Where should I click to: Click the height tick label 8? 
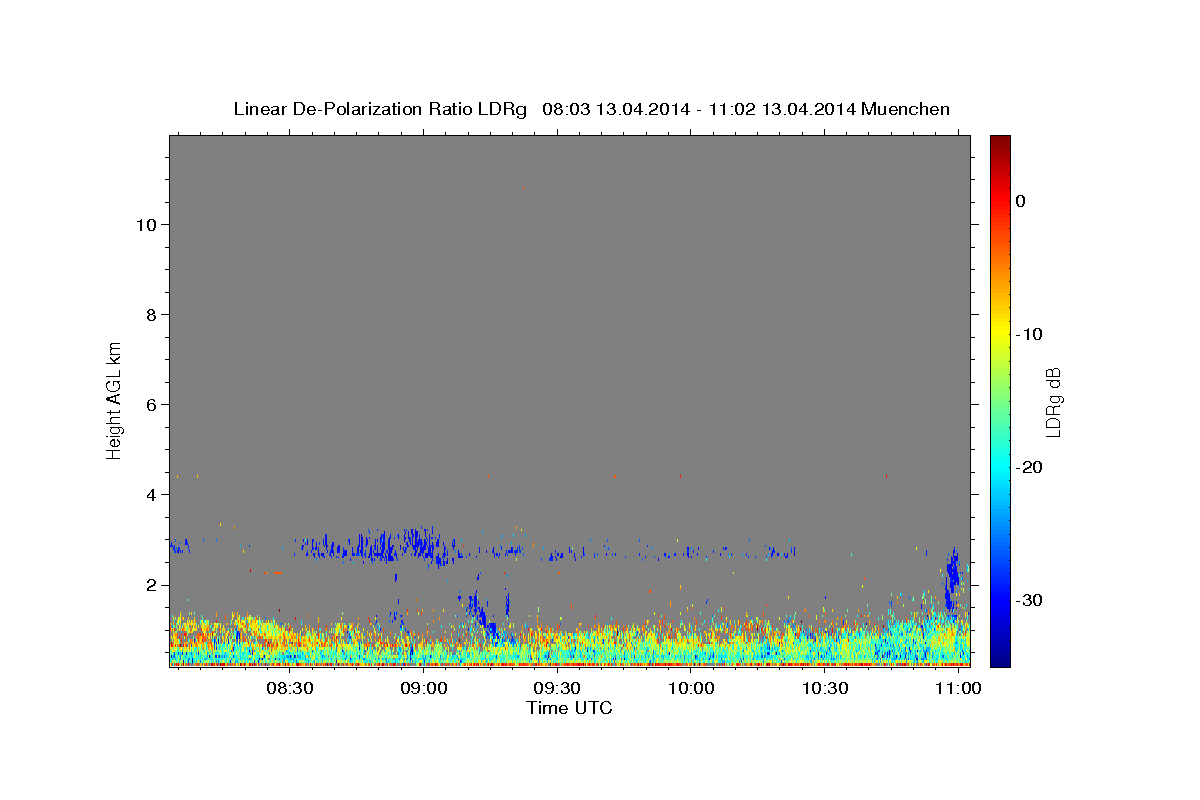[x=150, y=314]
